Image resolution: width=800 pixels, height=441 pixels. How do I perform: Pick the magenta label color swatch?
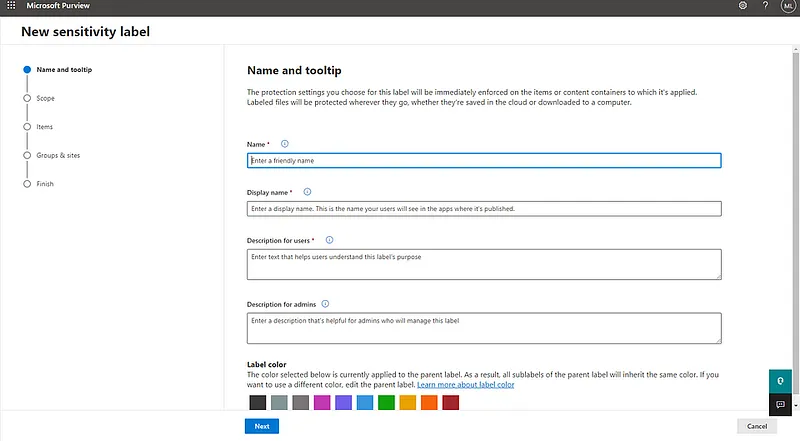click(x=322, y=402)
